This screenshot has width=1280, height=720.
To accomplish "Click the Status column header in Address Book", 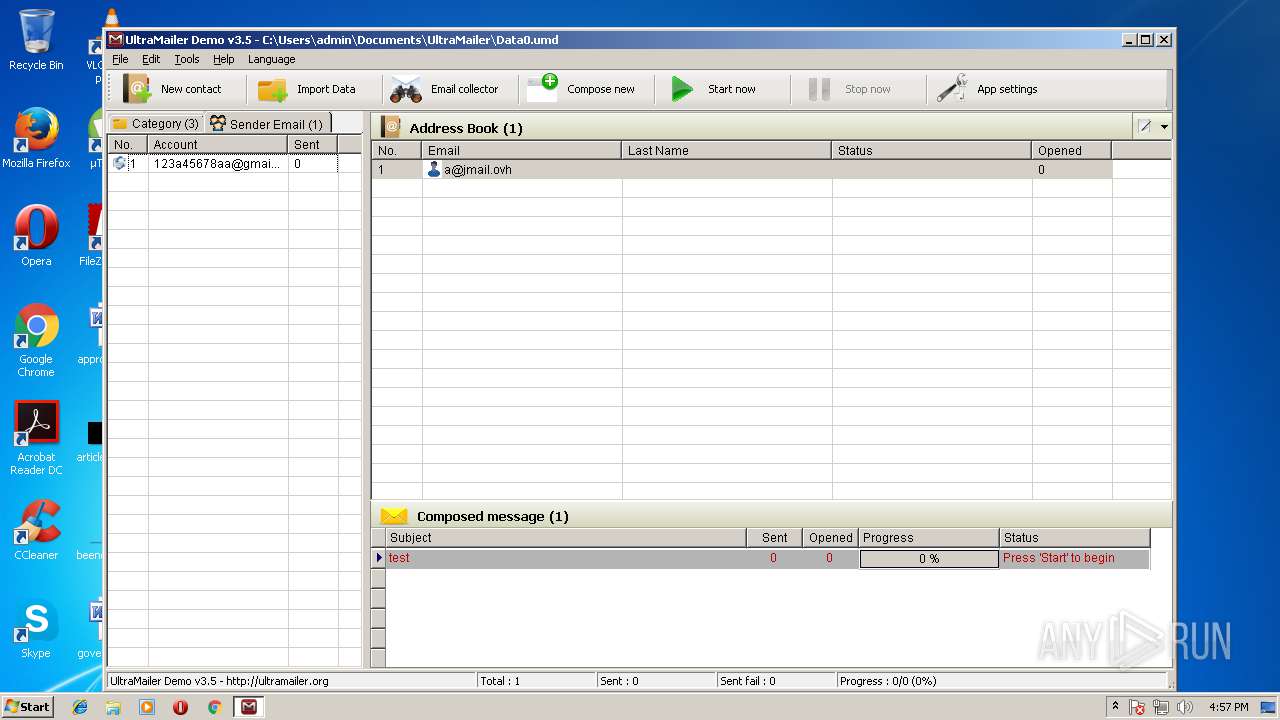I will pos(932,150).
